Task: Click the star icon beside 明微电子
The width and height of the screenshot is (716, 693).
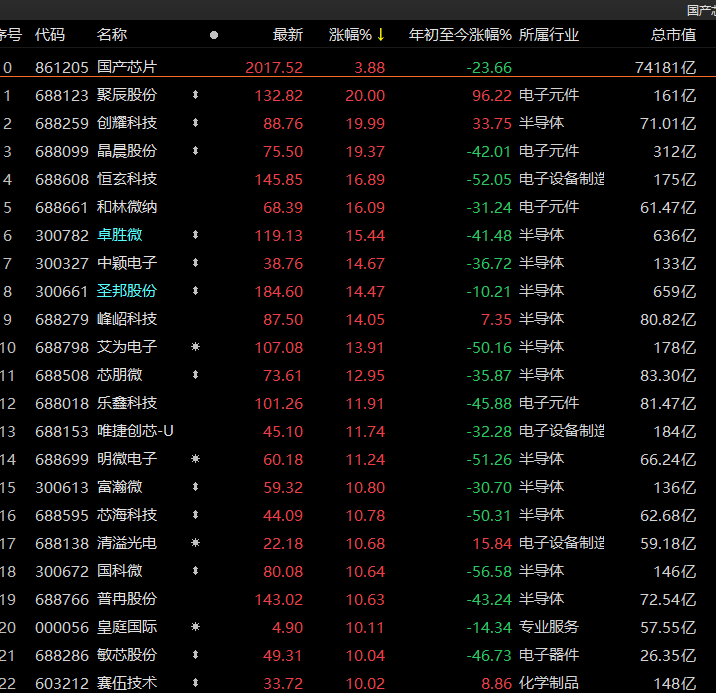Action: pyautogui.click(x=195, y=459)
